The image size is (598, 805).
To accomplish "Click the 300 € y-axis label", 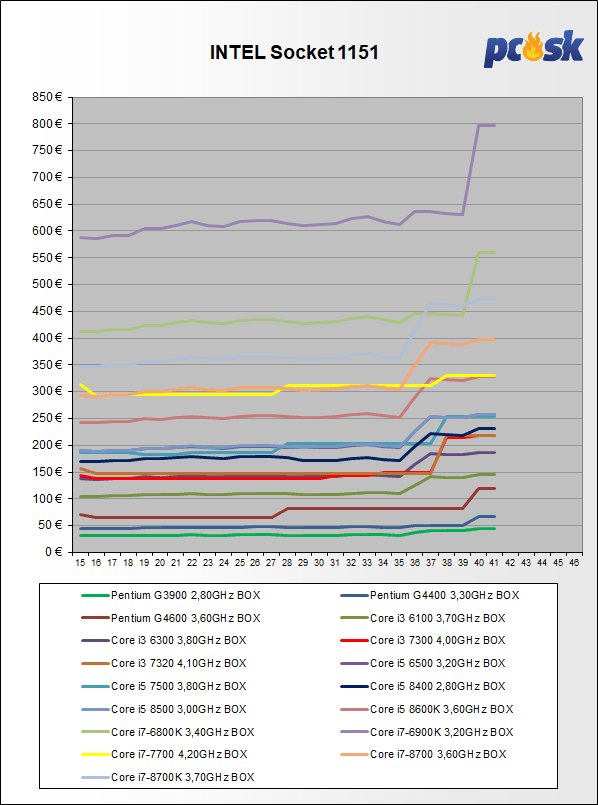I will tap(49, 391).
